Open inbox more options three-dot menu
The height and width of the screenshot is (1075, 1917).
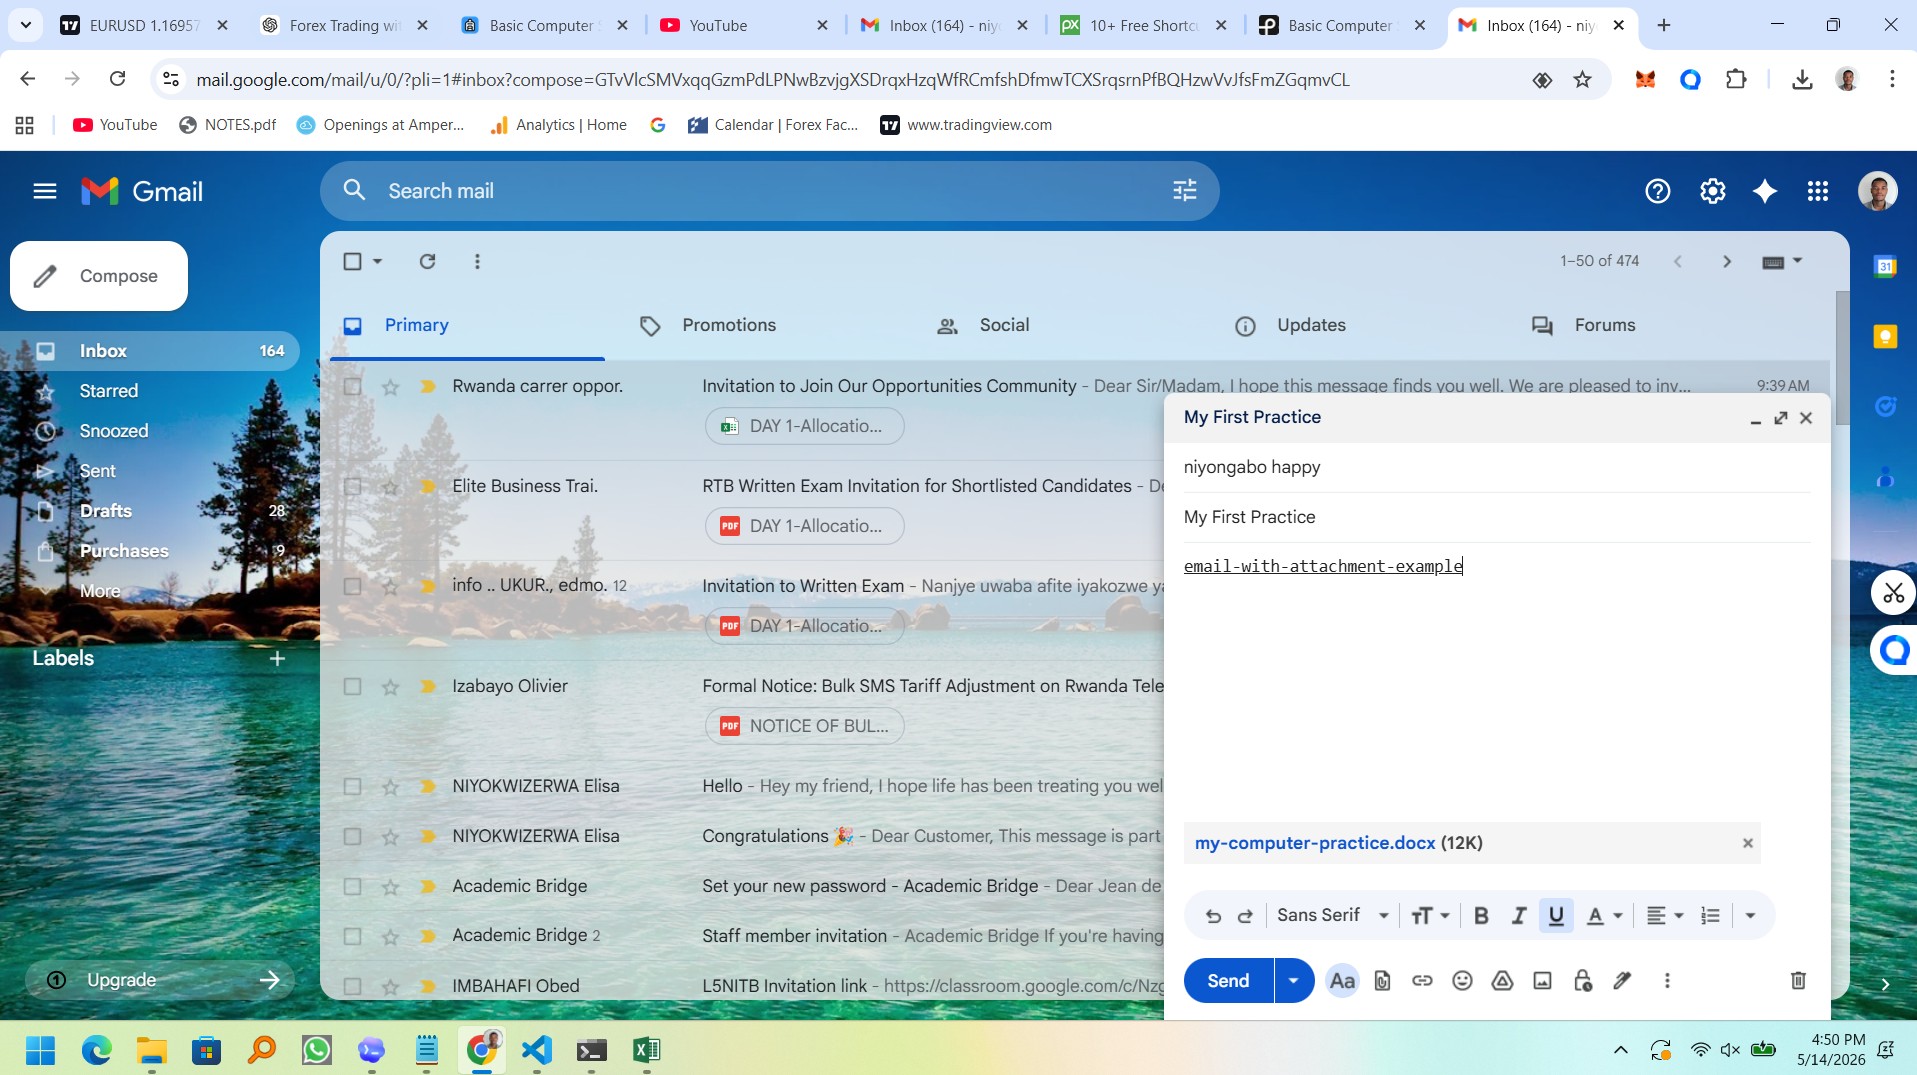pos(477,261)
